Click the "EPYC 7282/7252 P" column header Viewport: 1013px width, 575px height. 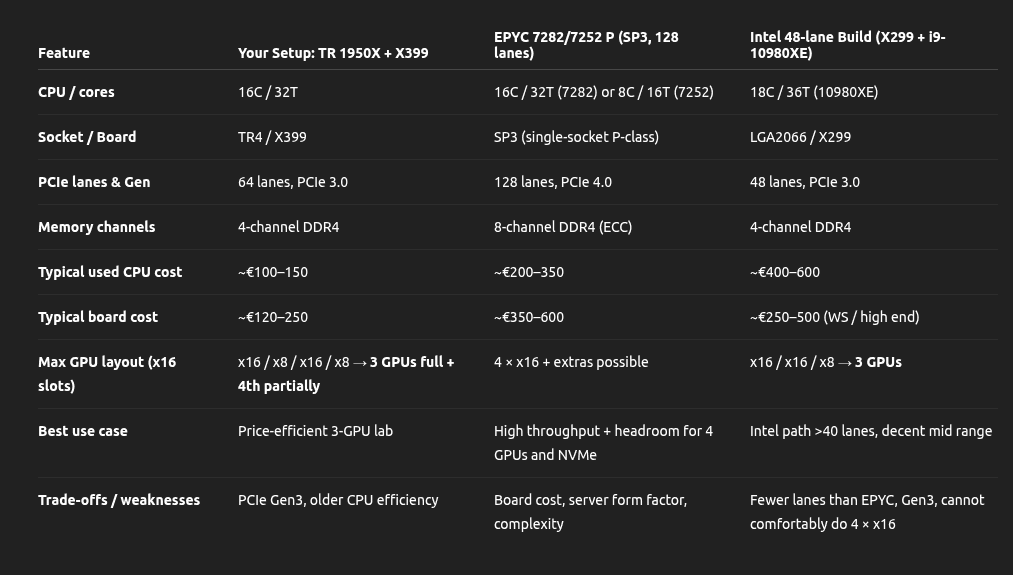(x=586, y=45)
